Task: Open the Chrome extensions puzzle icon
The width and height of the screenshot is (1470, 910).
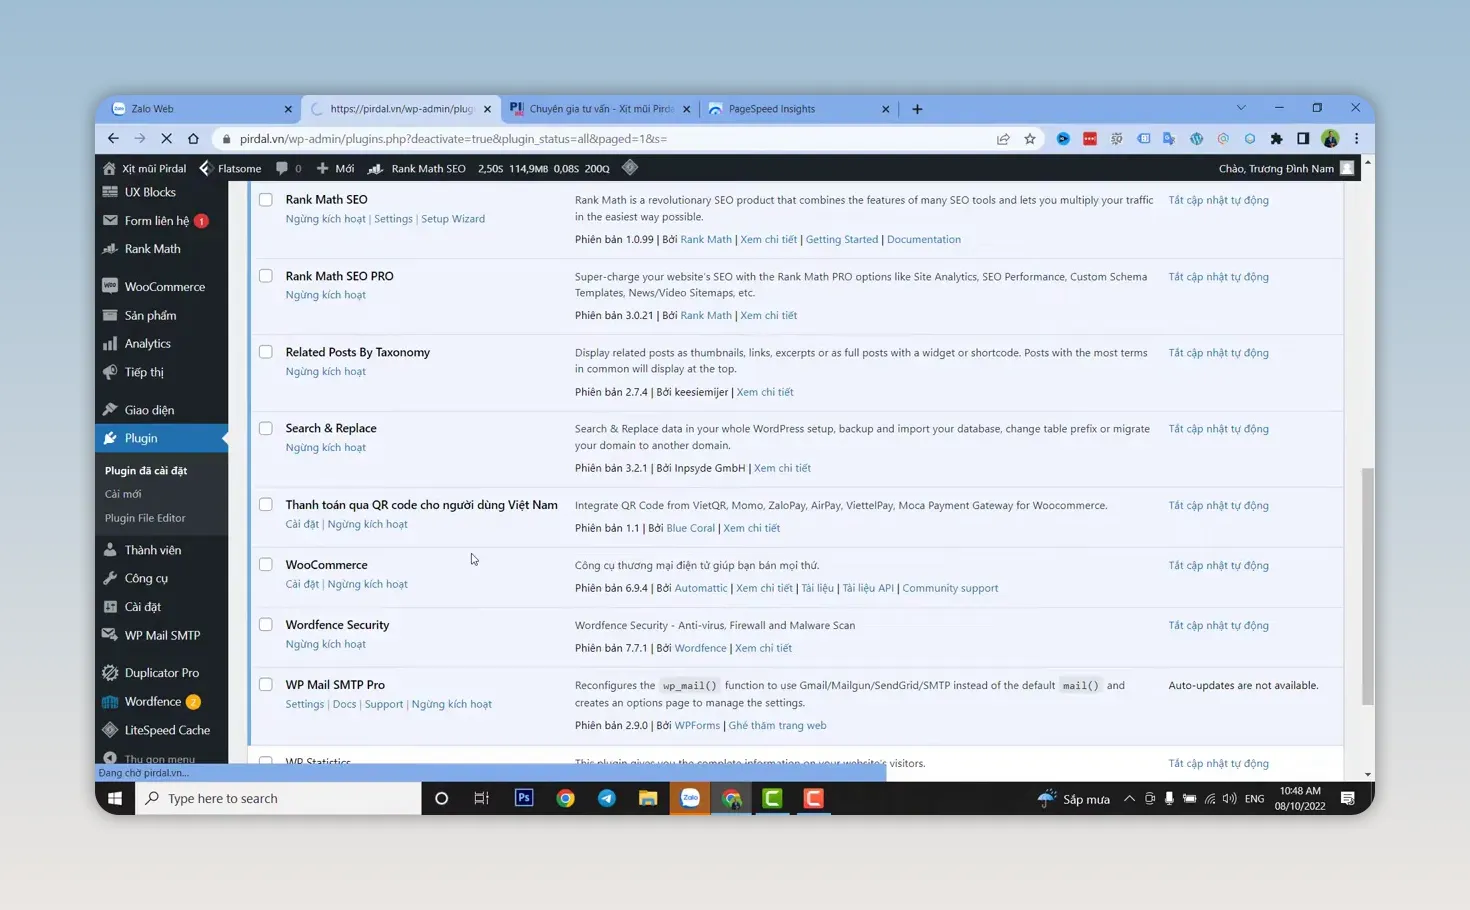Action: [x=1276, y=139]
